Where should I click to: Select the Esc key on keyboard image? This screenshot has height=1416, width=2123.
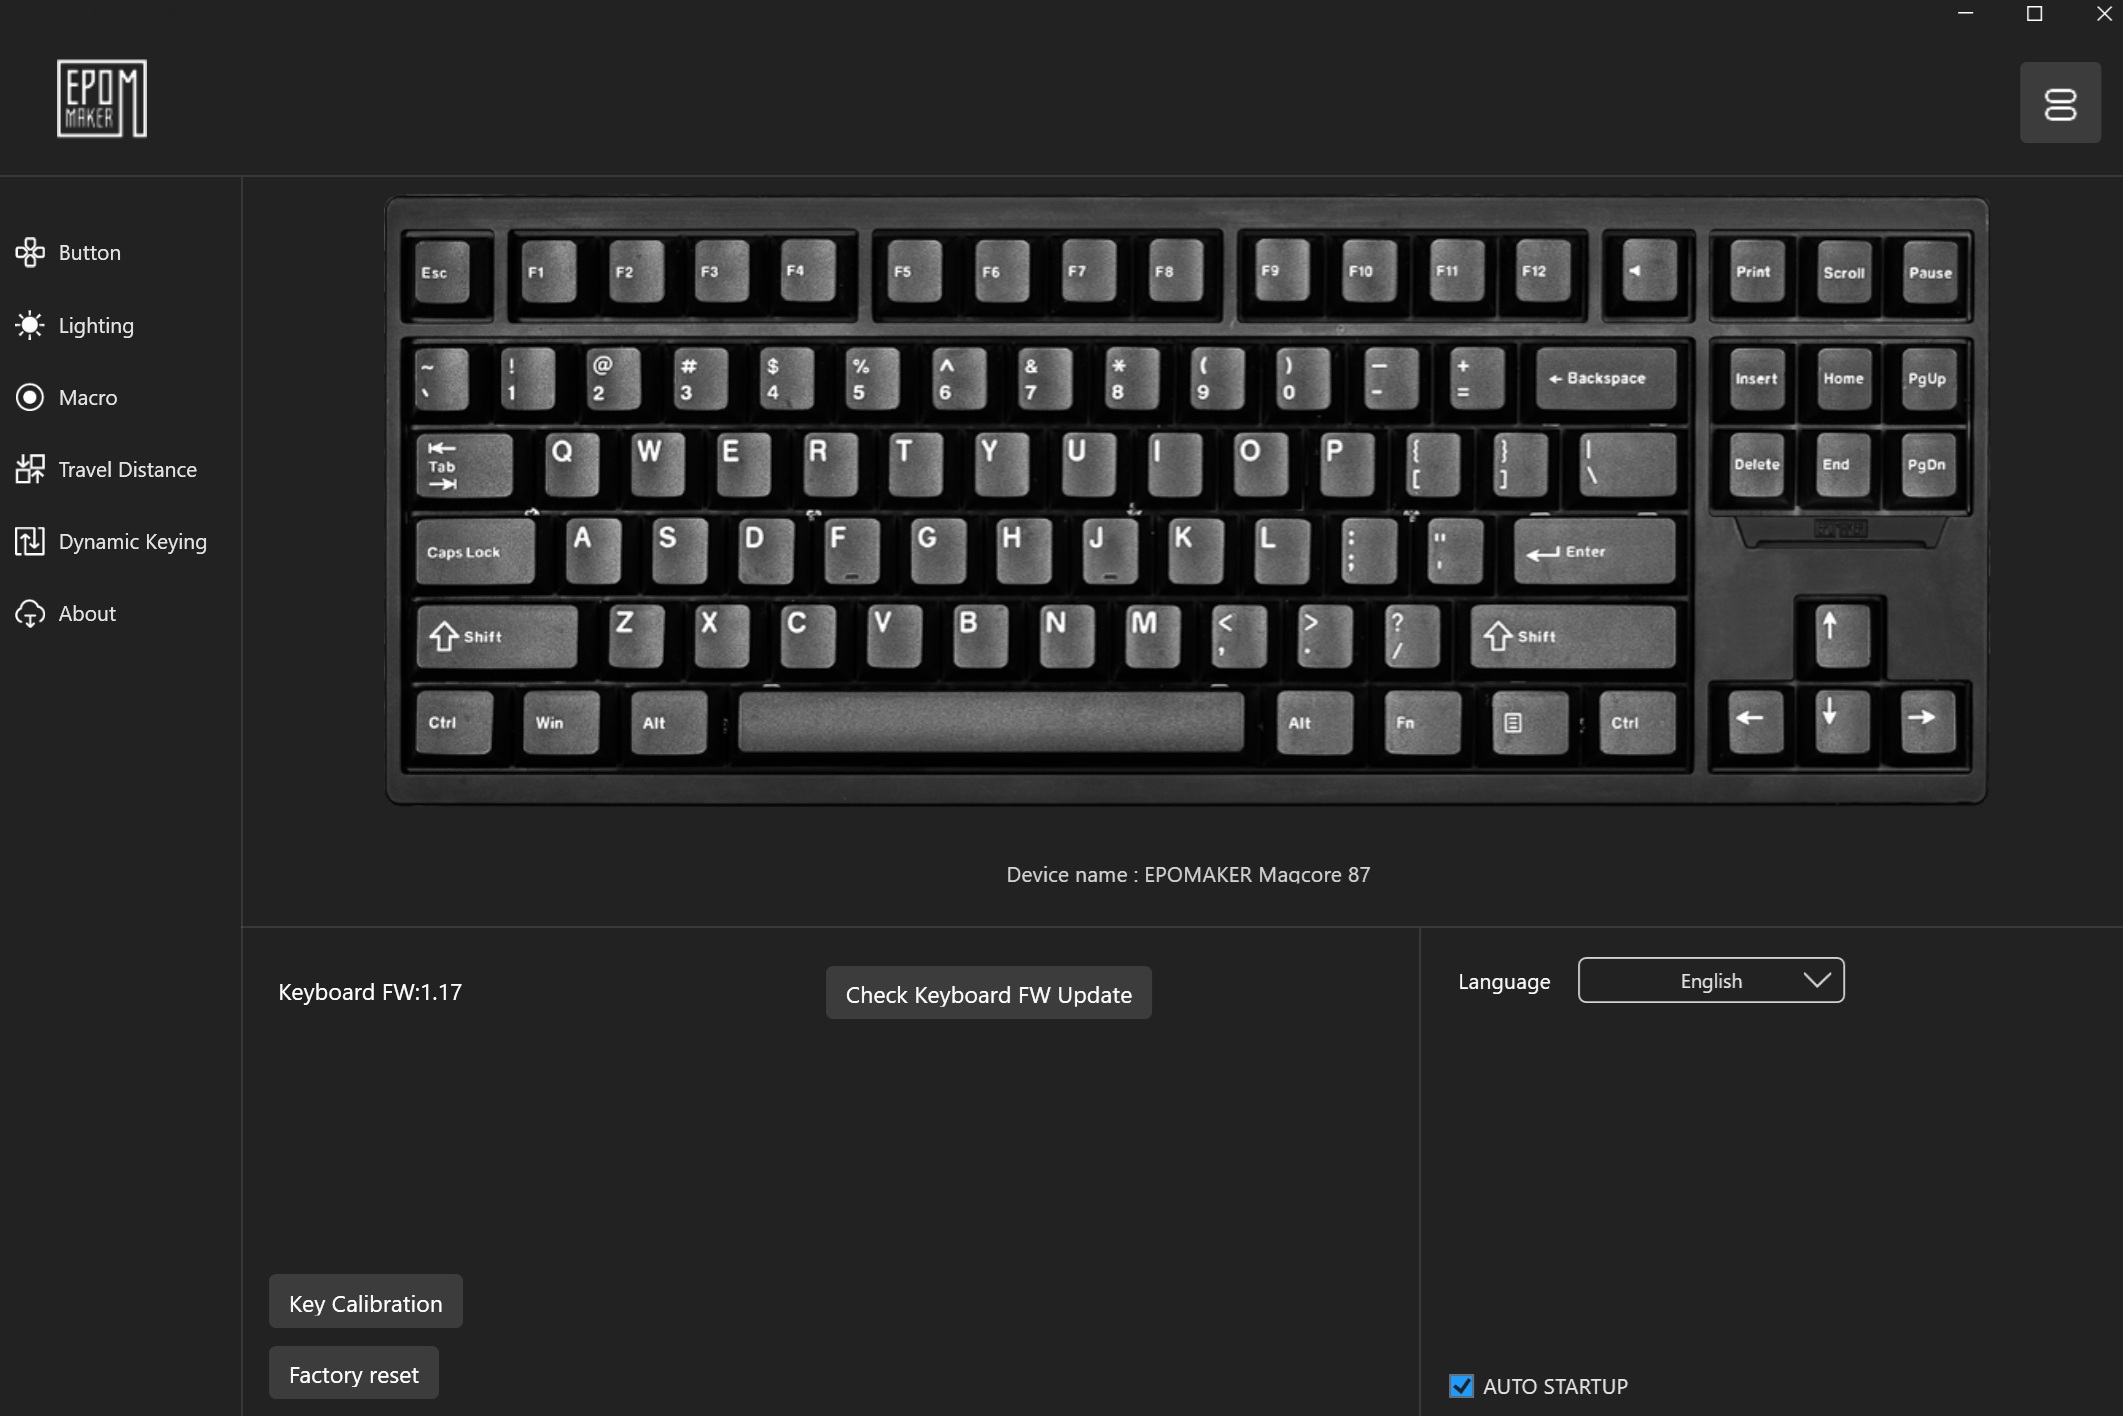click(x=441, y=271)
